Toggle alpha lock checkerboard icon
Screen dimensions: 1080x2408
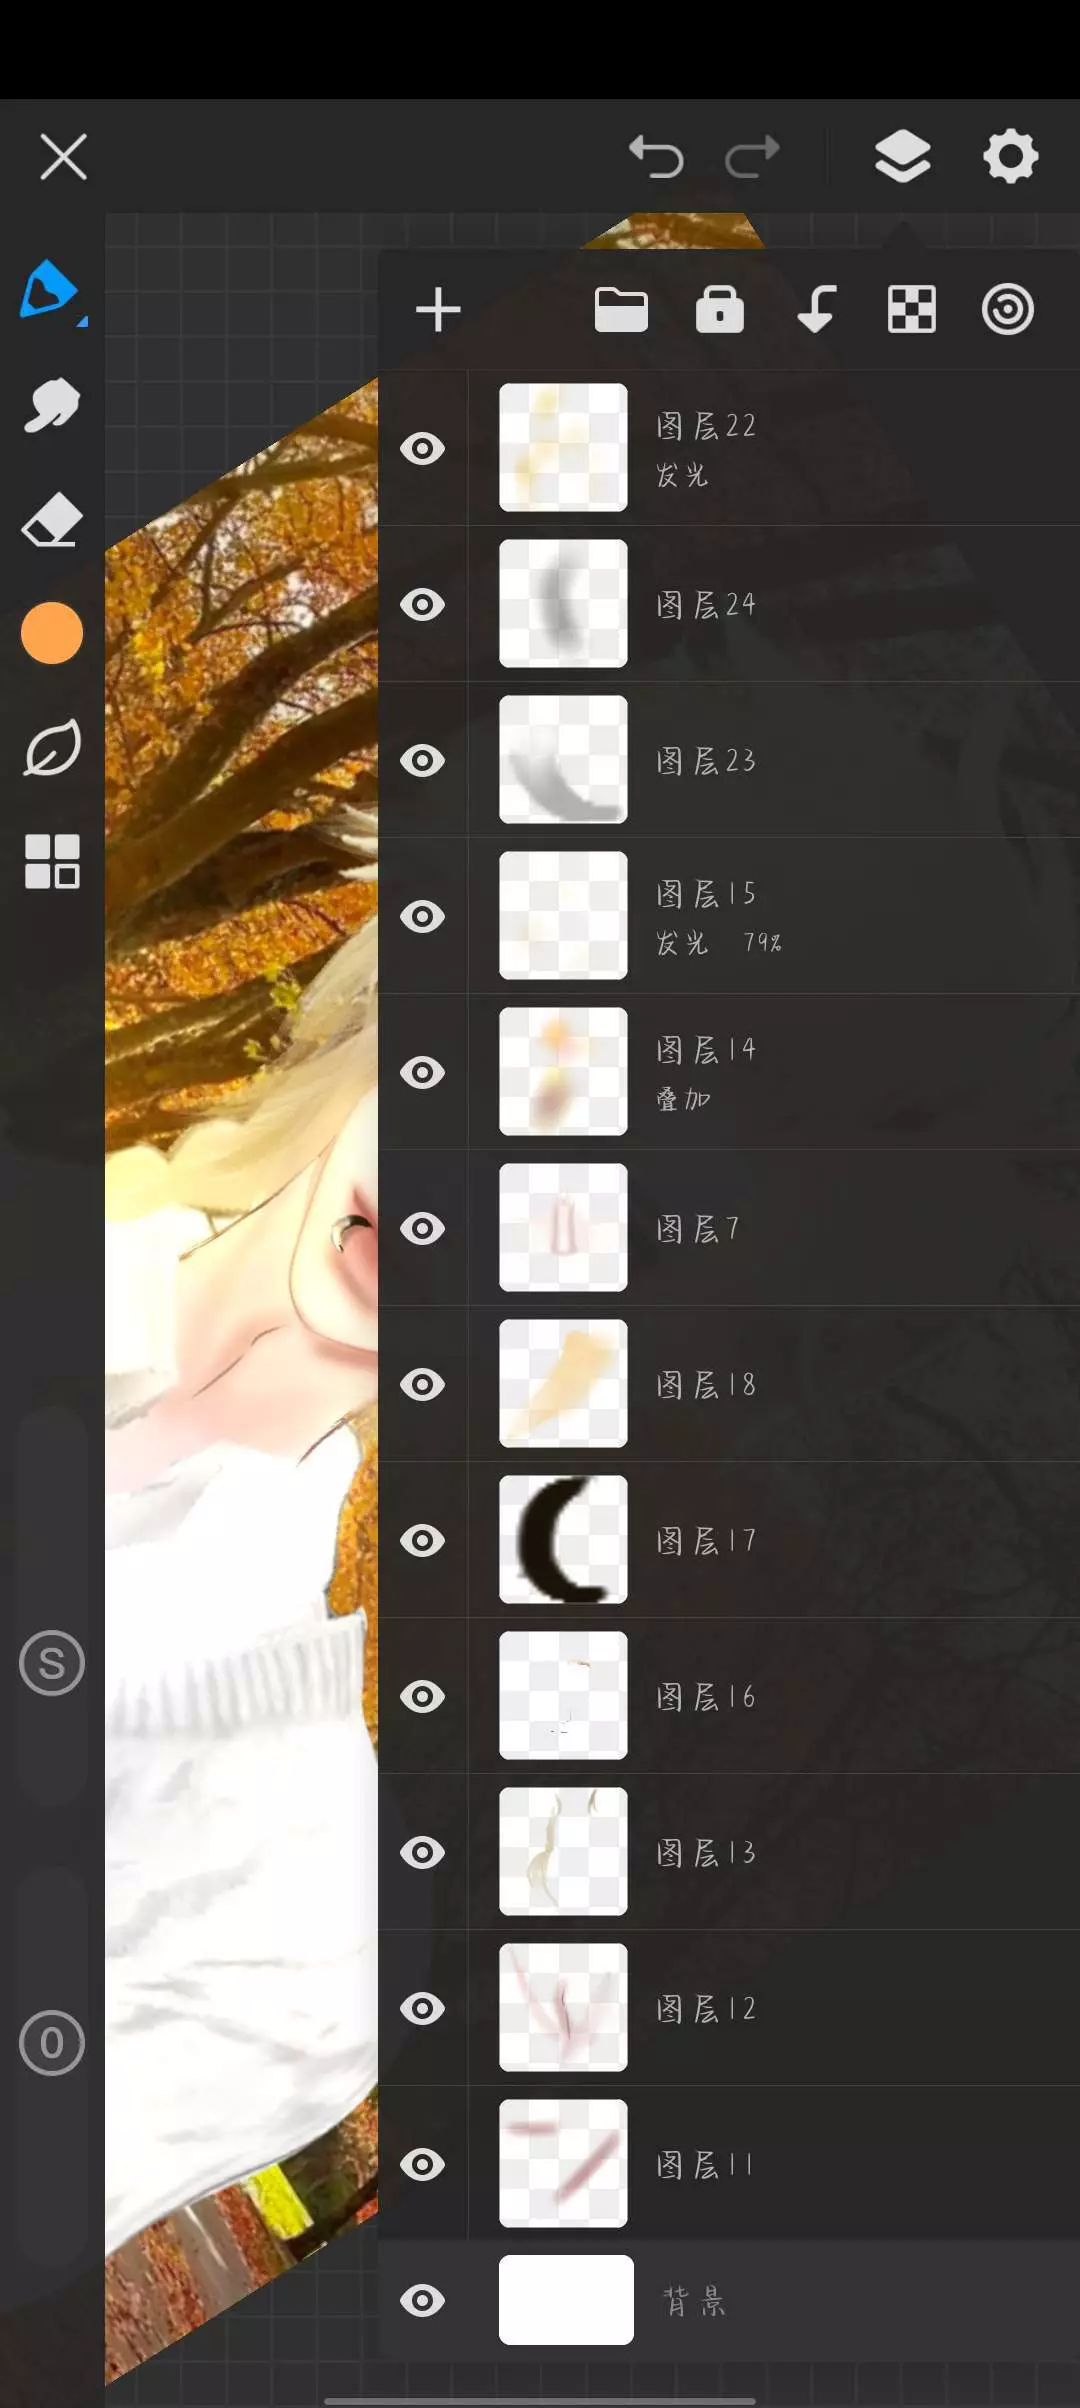(x=911, y=309)
